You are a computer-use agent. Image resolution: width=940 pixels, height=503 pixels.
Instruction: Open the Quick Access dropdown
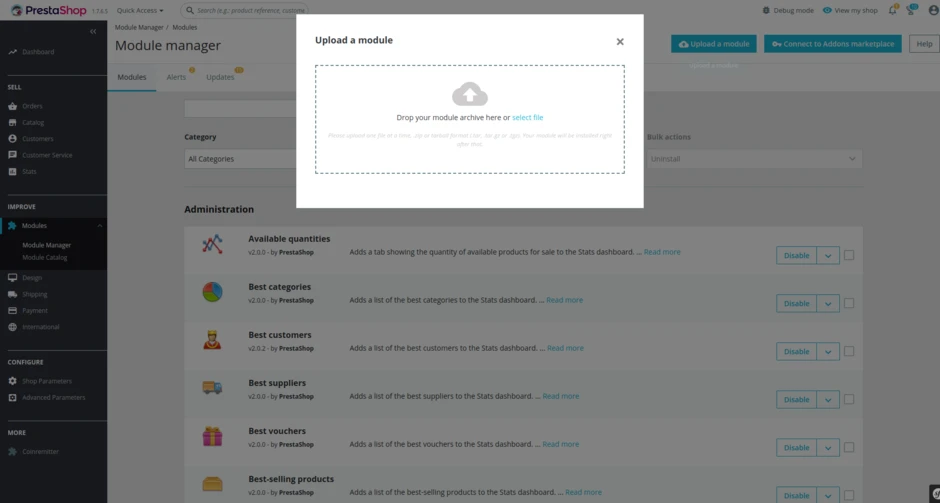(x=140, y=10)
